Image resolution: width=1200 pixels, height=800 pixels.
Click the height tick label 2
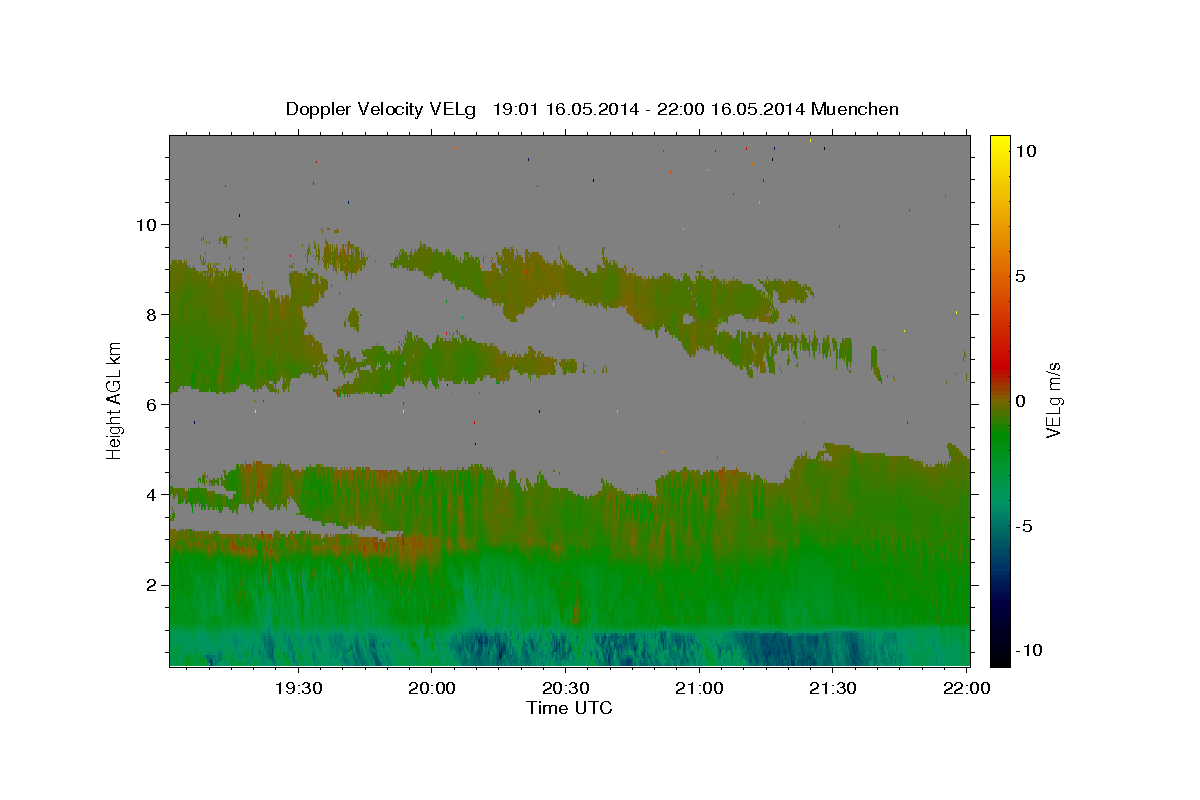click(x=153, y=584)
